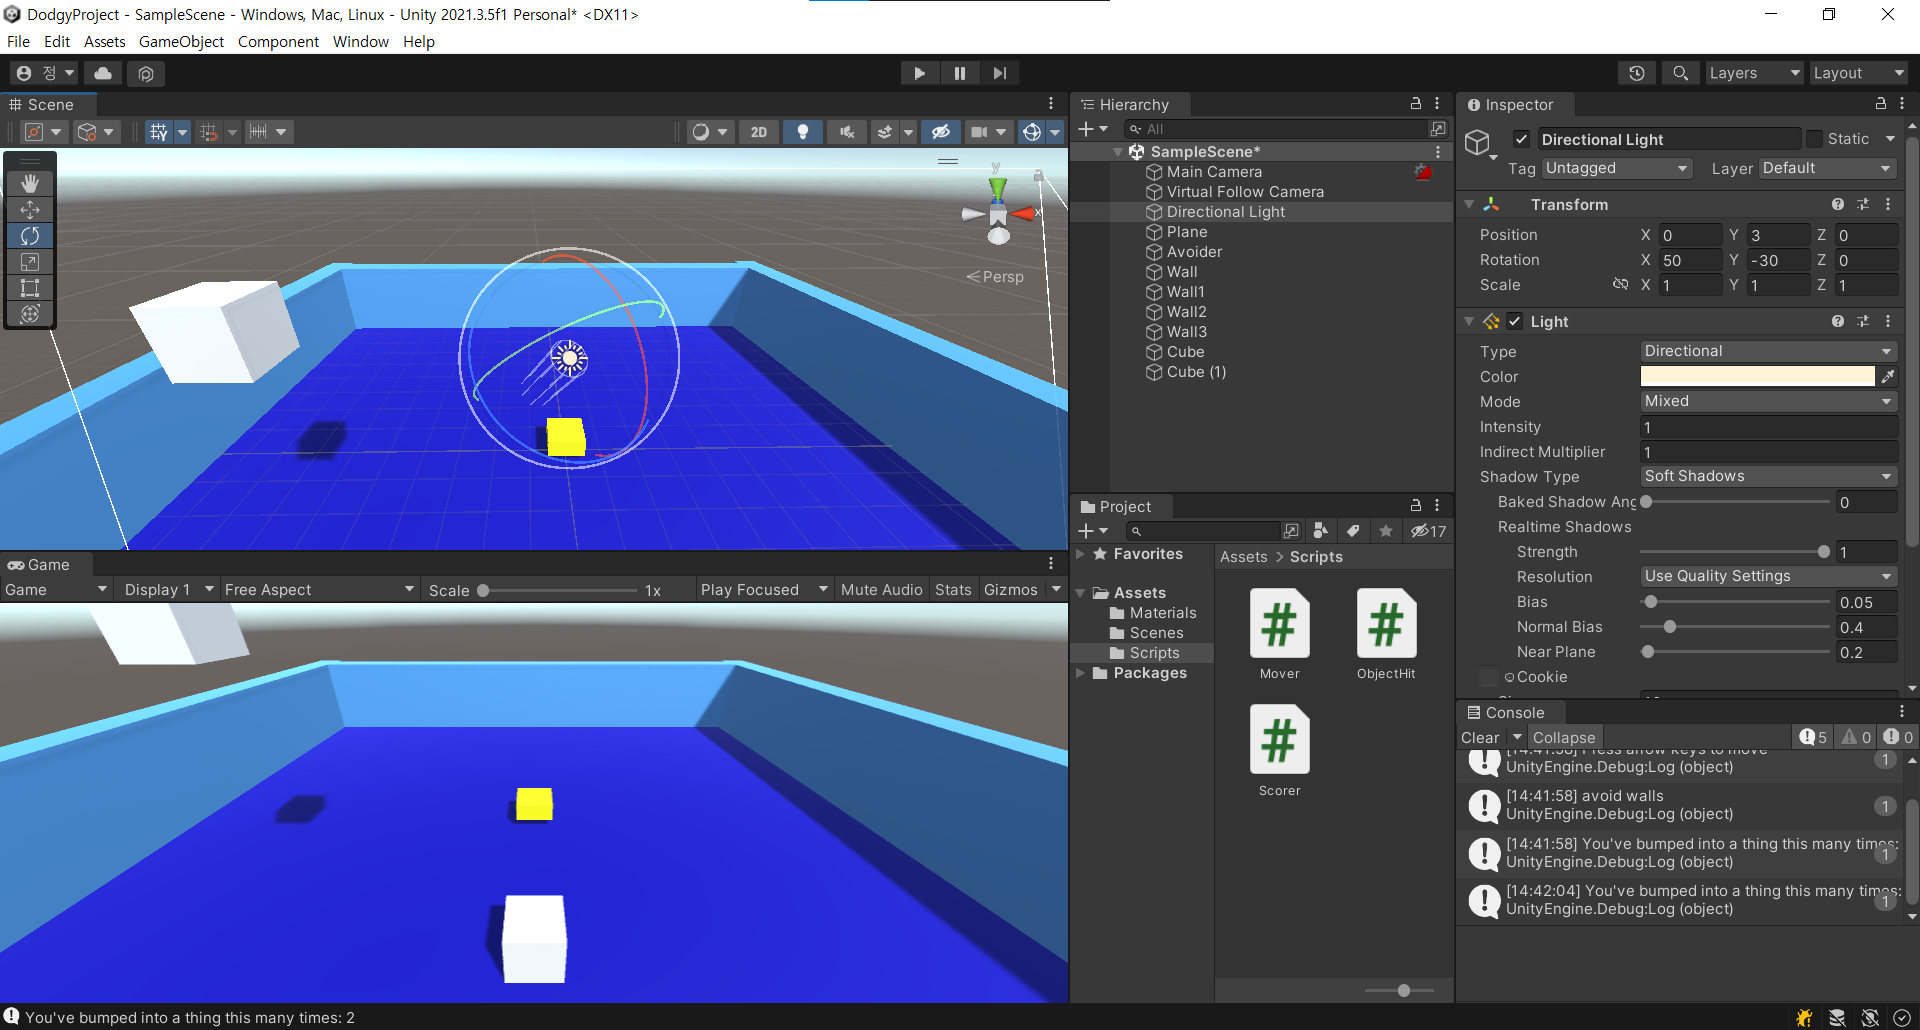Open Layout dropdown
Image resolution: width=1920 pixels, height=1030 pixels.
tap(1858, 73)
